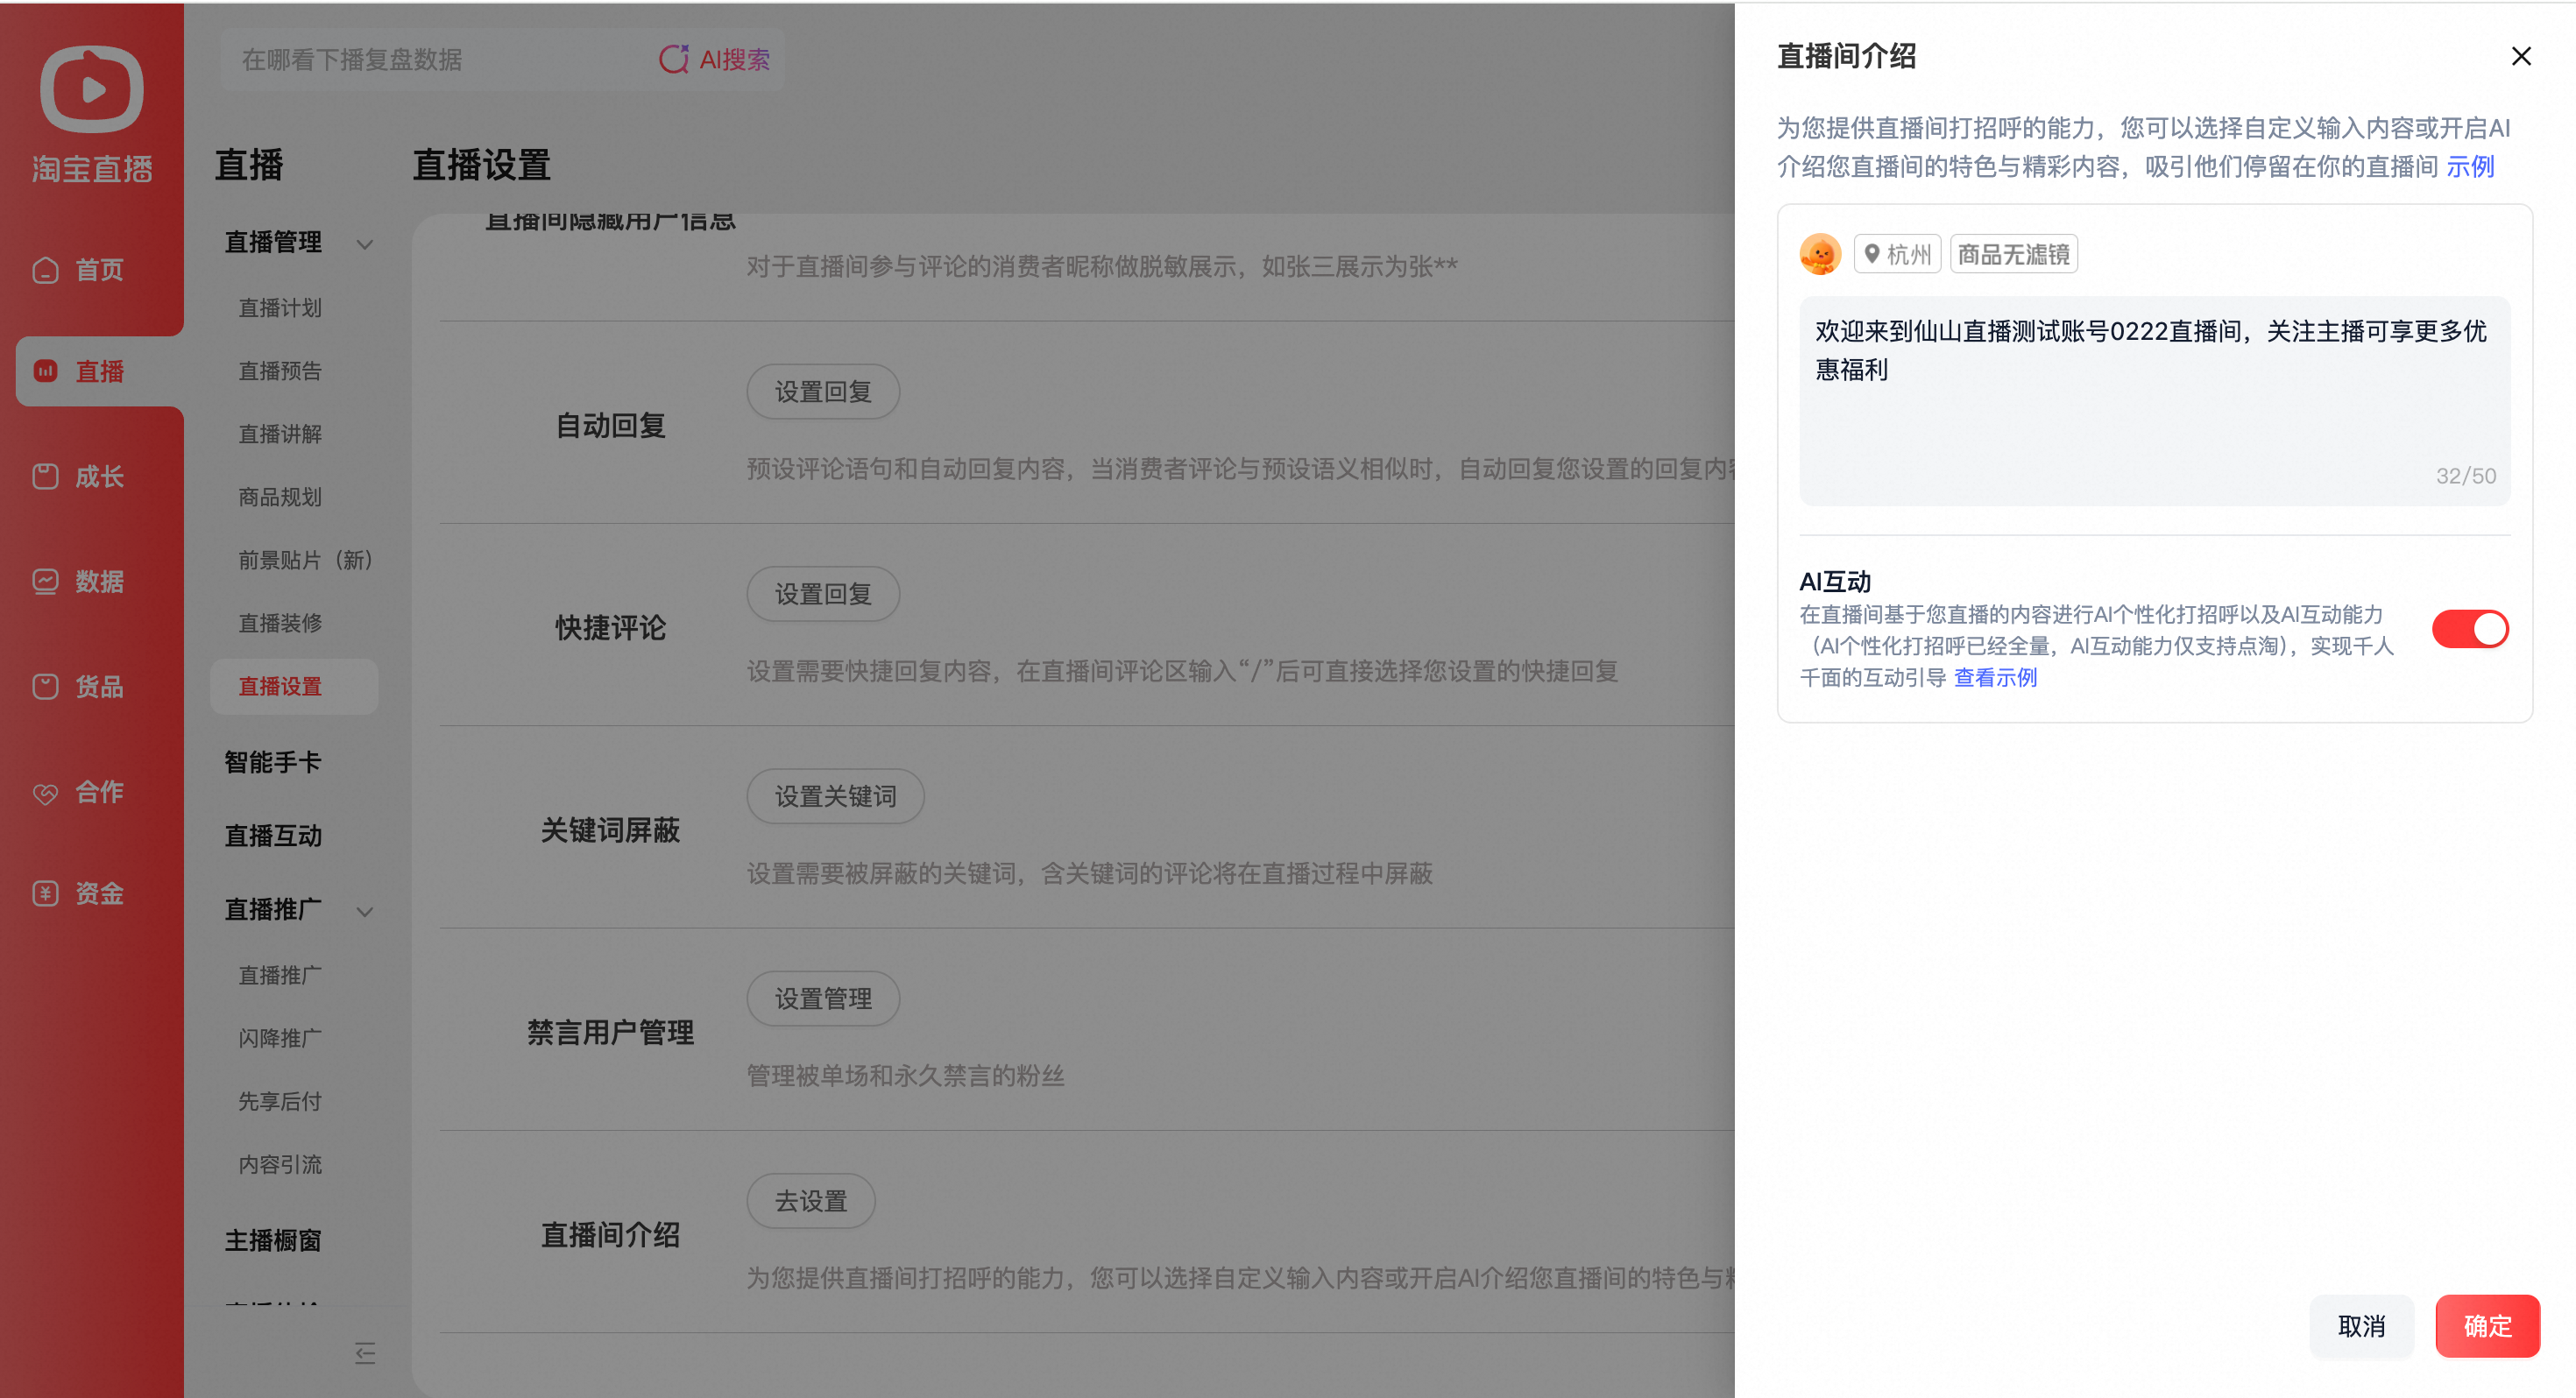The height and width of the screenshot is (1398, 2576).
Task: Click the 取消 button
Action: [2361, 1326]
